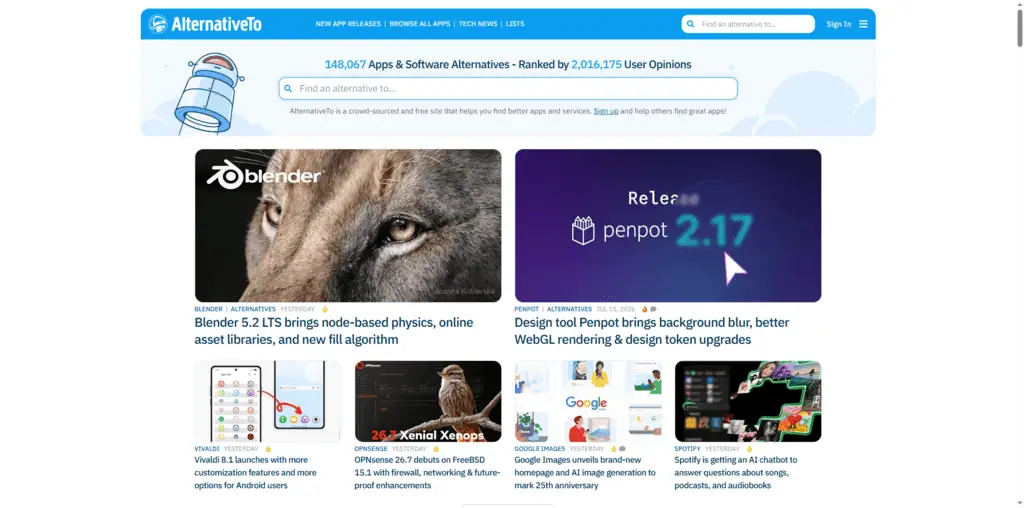Click the magnifier icon in main search field
The image size is (1024, 508).
[x=288, y=88]
